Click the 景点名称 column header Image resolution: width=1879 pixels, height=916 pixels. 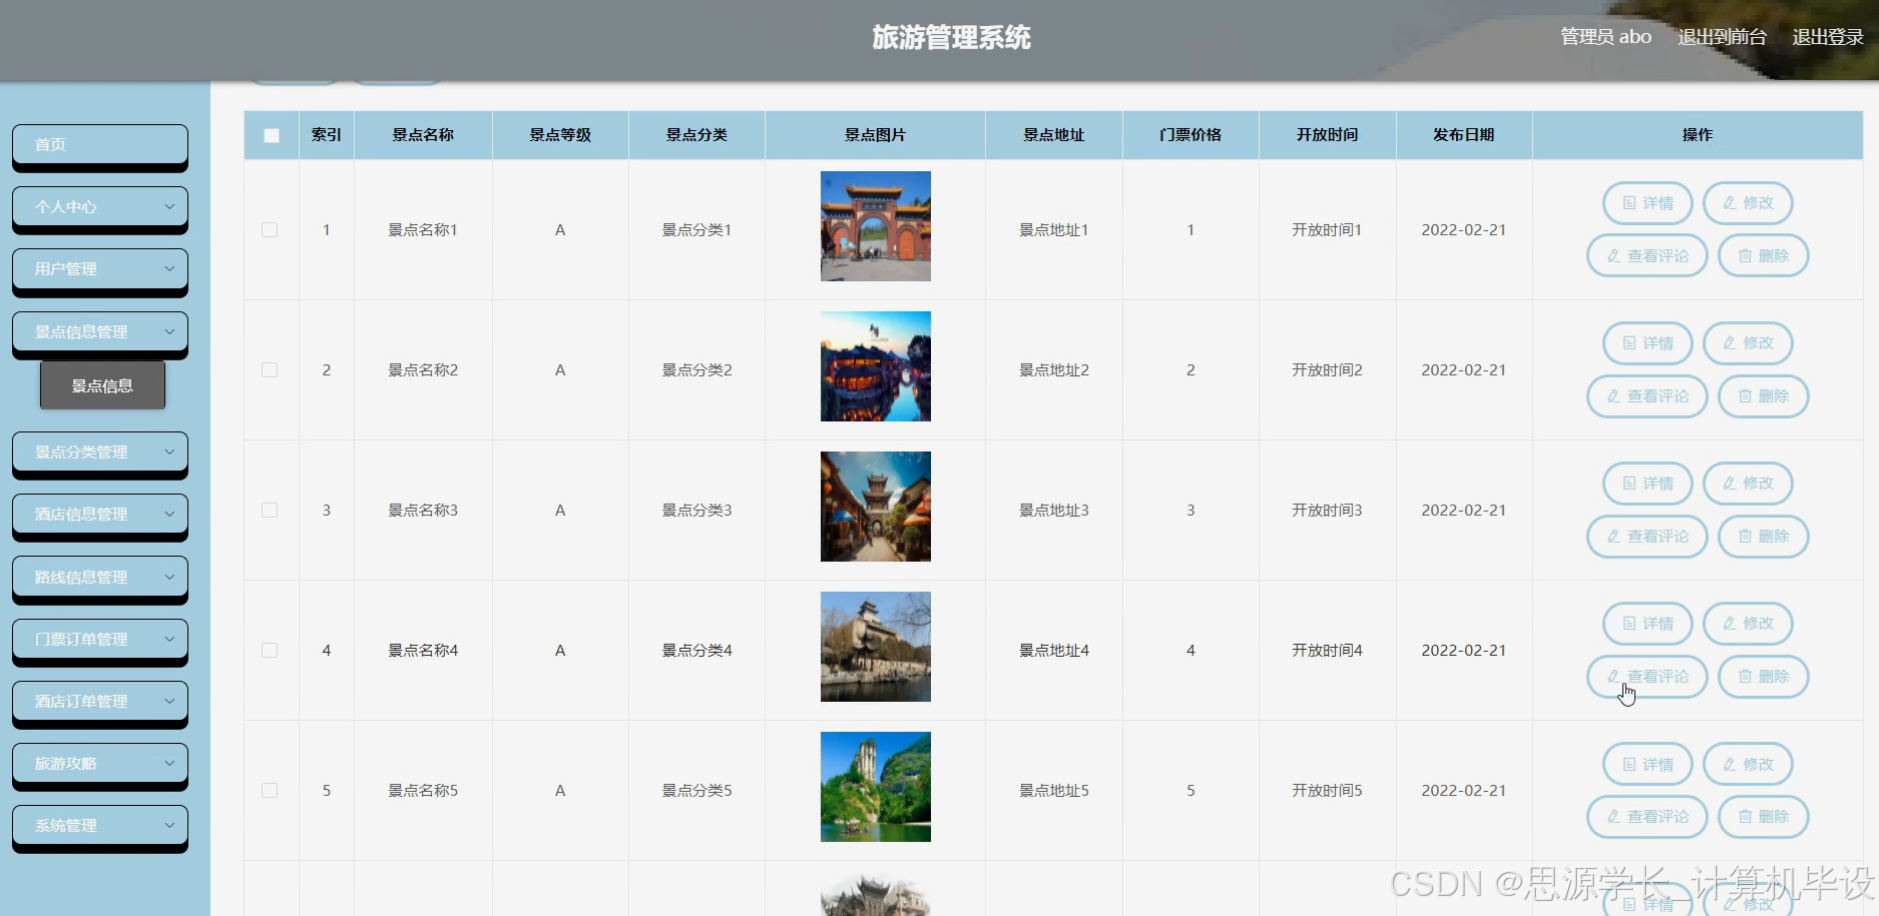point(423,135)
